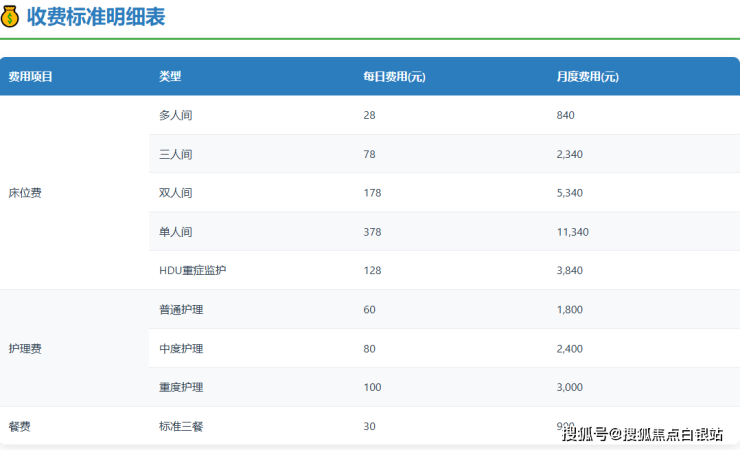Click the 中度护理 type cell
This screenshot has width=740, height=450.
(181, 349)
